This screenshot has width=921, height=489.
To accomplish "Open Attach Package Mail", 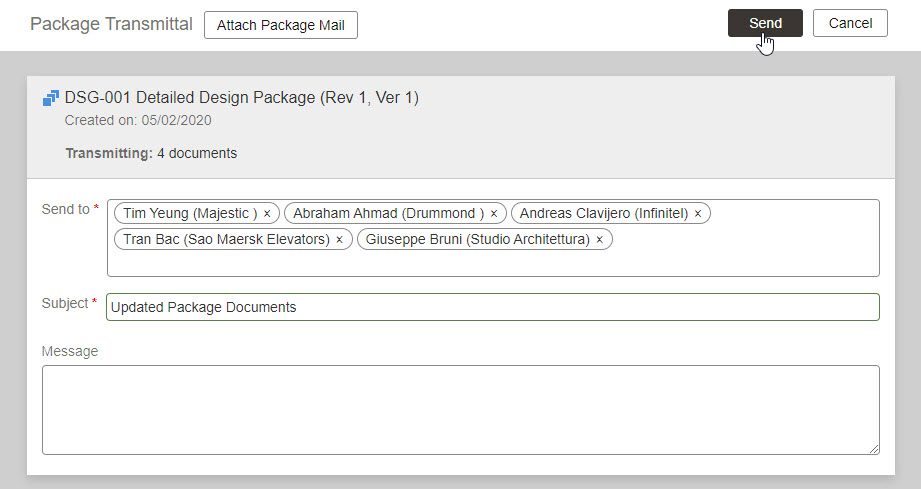I will click(281, 25).
